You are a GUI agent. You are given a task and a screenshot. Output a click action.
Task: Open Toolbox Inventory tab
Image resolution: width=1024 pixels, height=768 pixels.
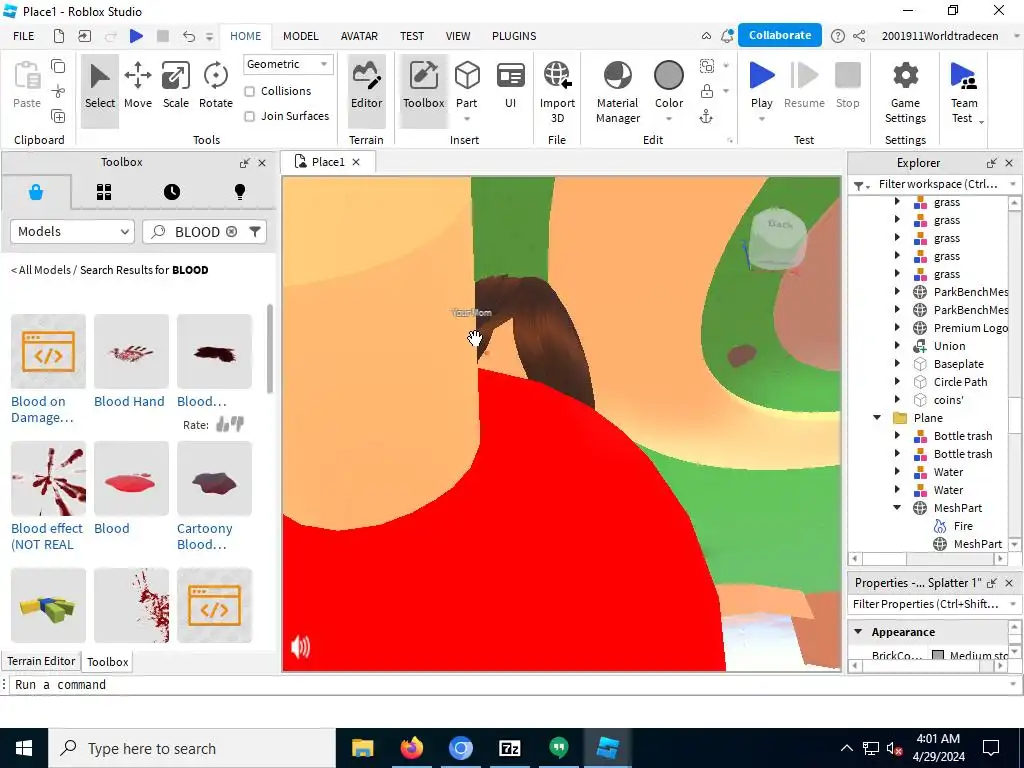104,192
